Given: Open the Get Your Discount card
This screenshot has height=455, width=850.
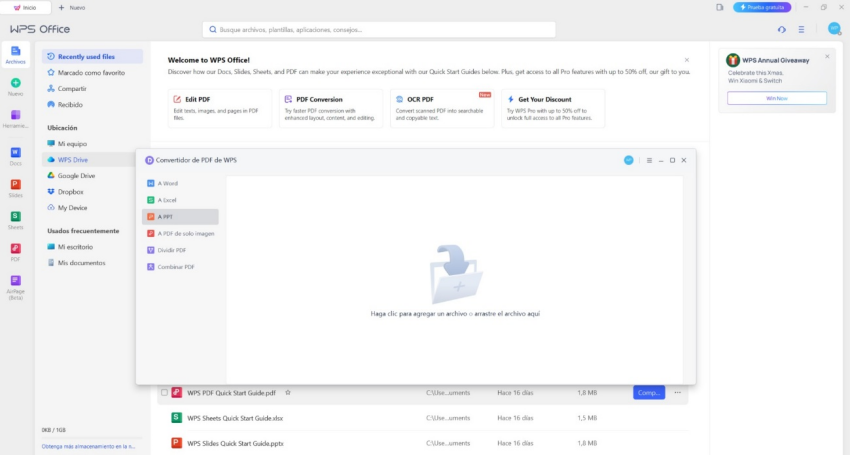Looking at the screenshot, I should pos(553,108).
